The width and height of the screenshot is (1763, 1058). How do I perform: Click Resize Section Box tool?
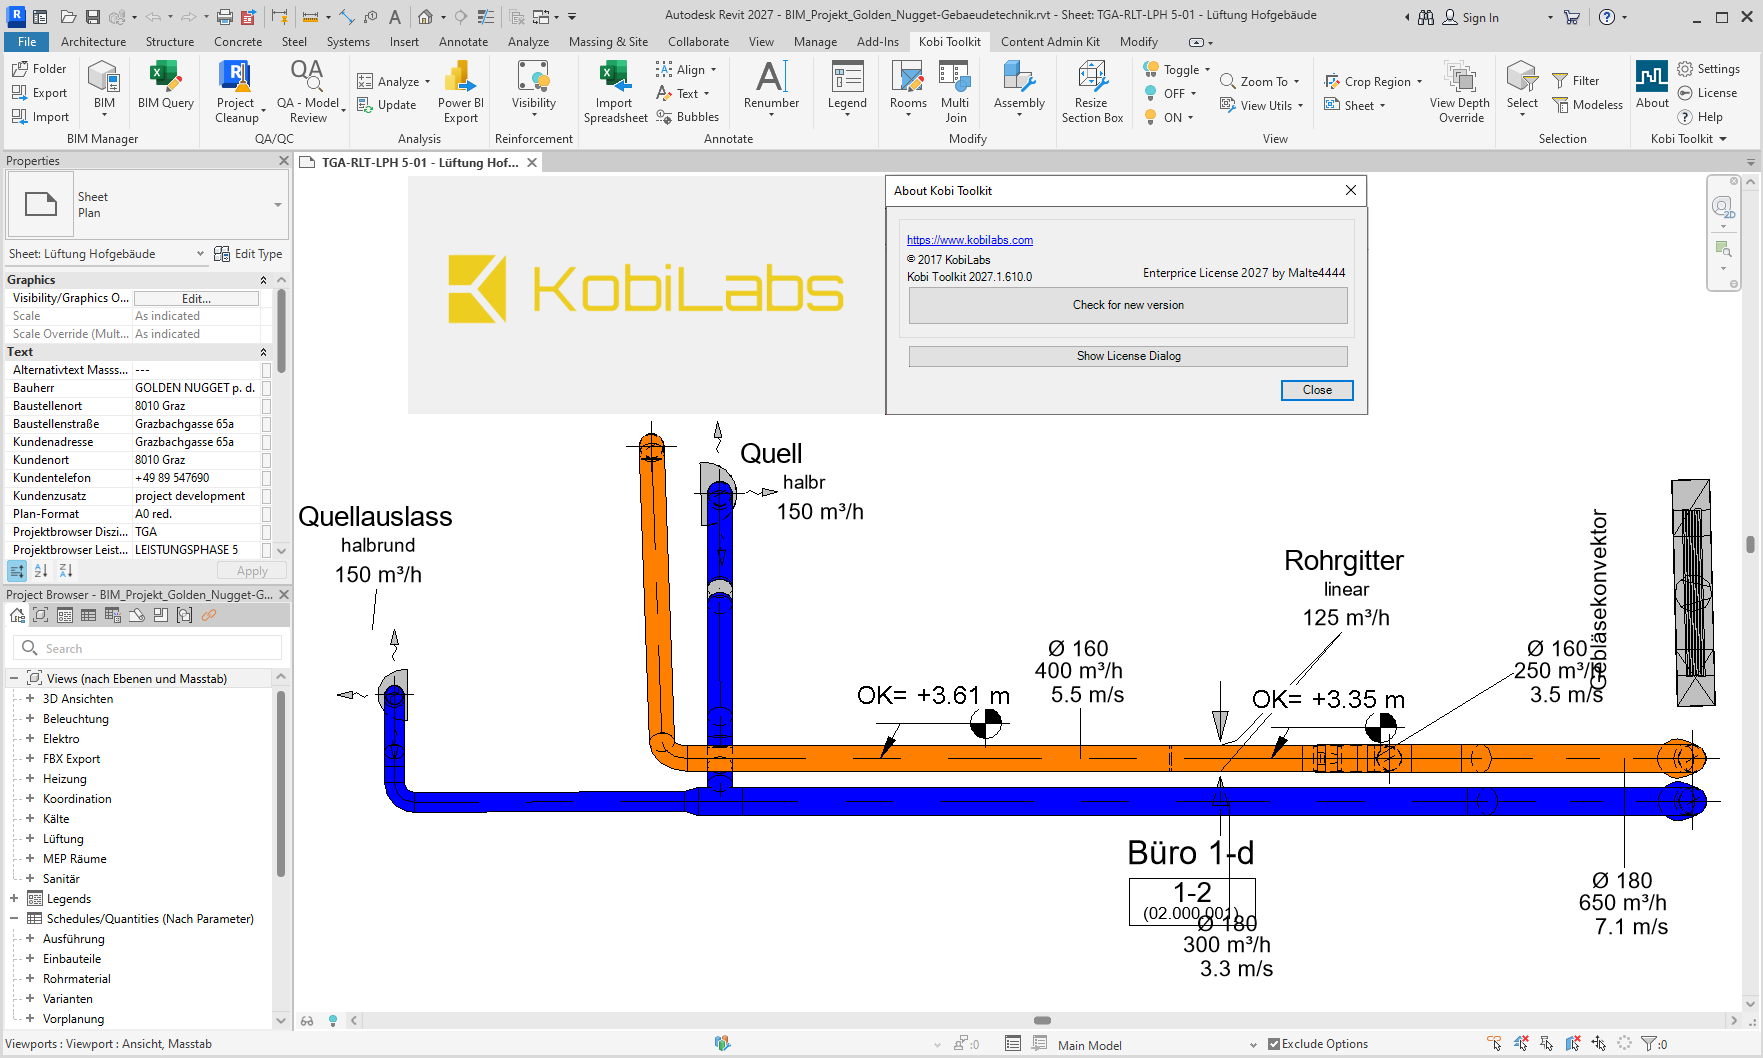click(x=1092, y=91)
